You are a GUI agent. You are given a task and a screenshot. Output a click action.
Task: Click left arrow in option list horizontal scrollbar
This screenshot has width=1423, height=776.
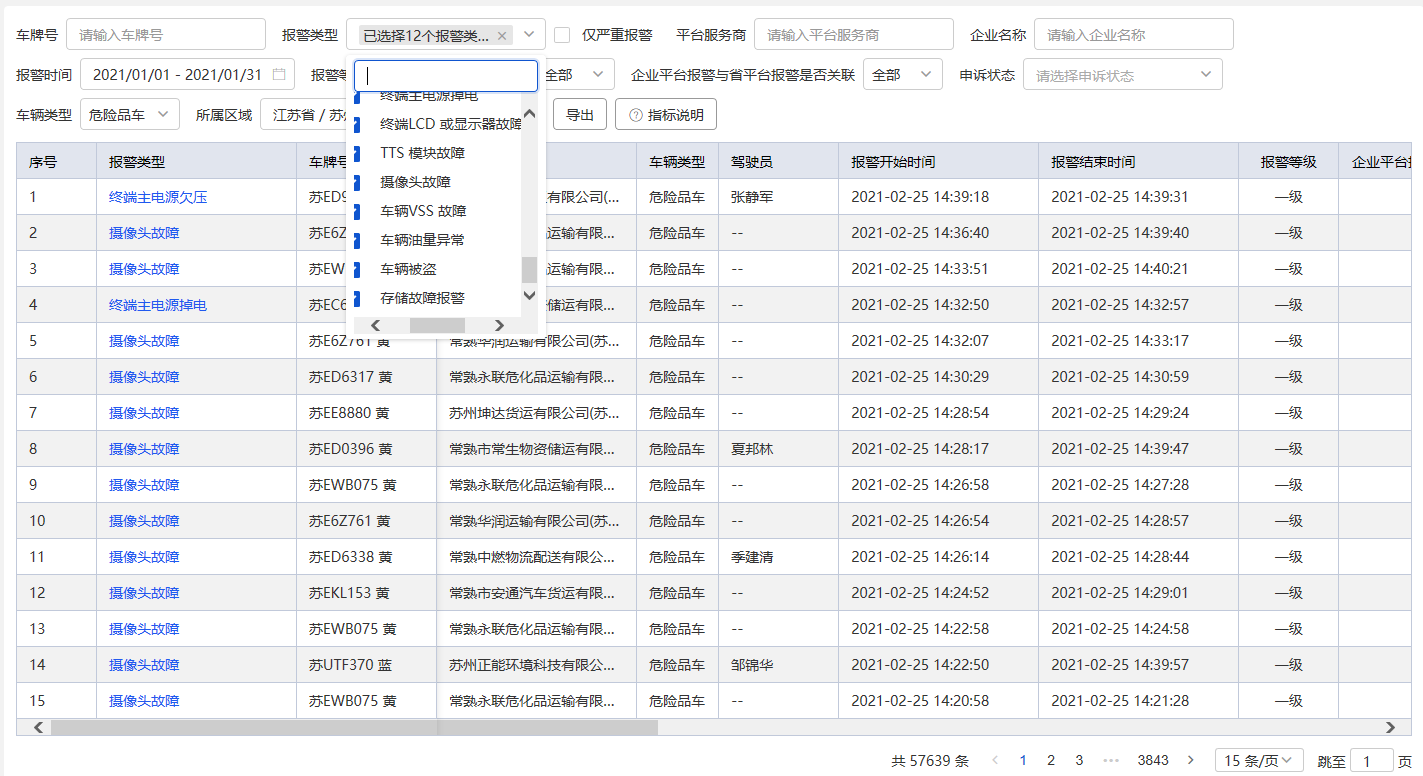pyautogui.click(x=376, y=325)
